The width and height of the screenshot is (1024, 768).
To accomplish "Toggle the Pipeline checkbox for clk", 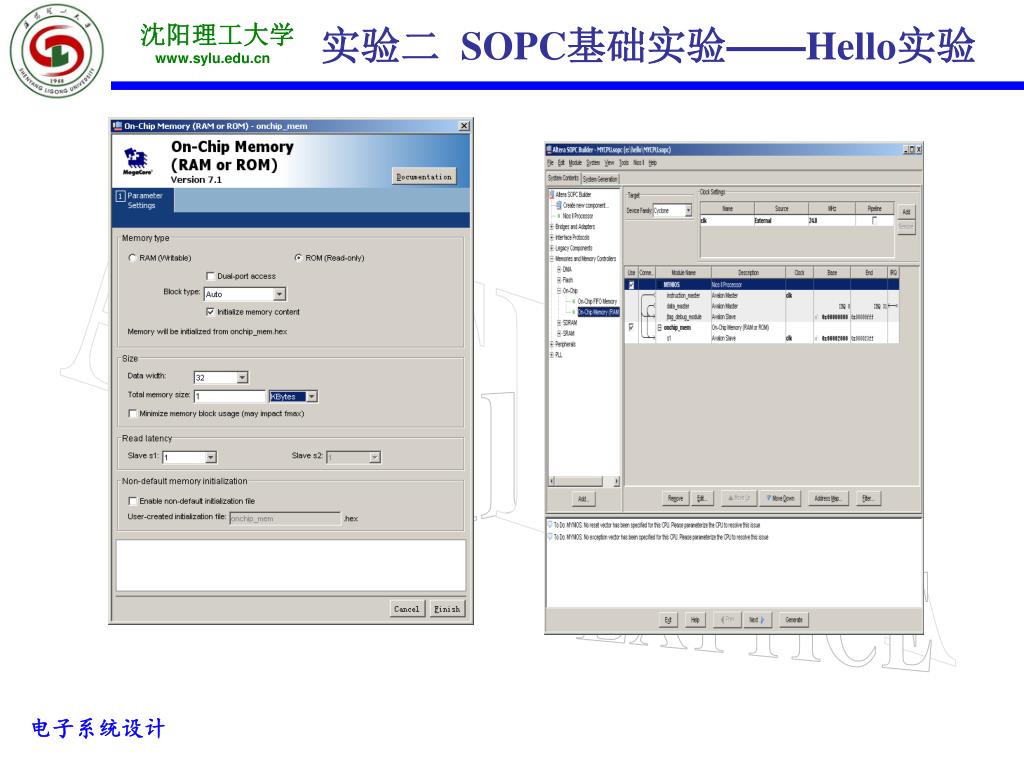I will [874, 220].
